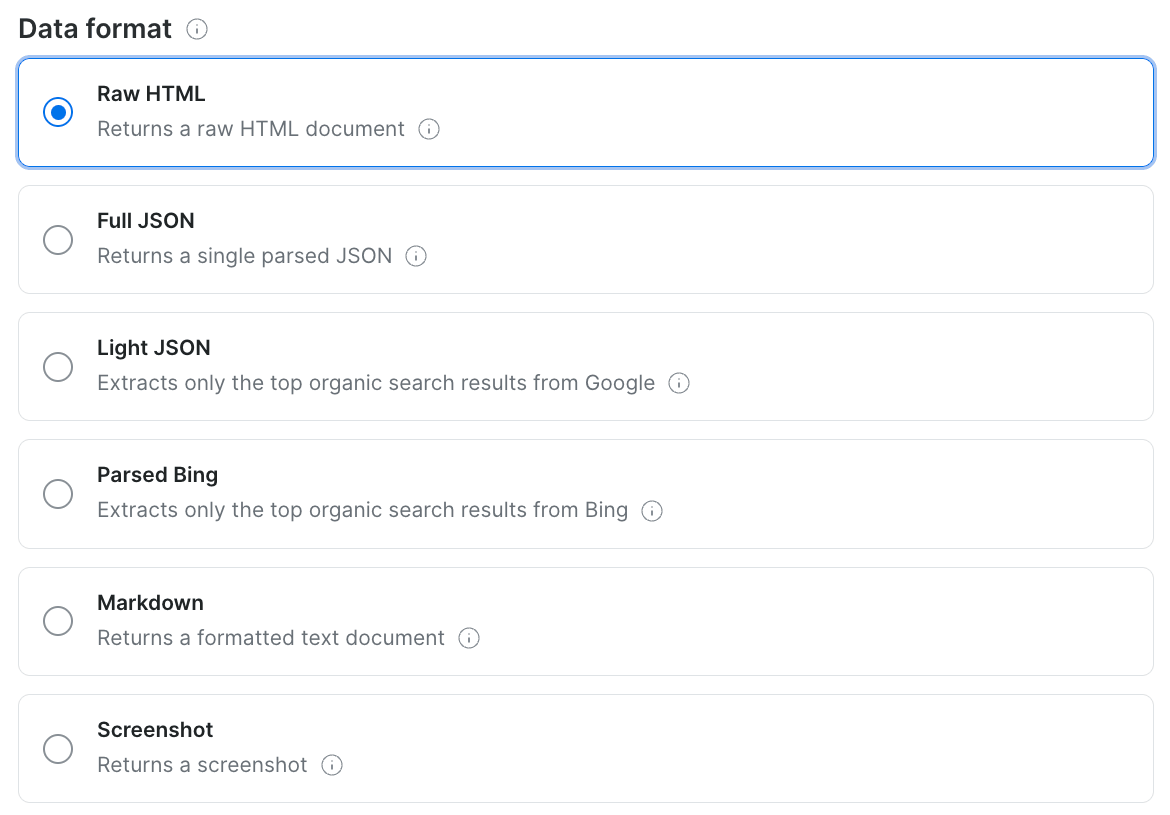Click text 'Returns a screenshot'

point(202,765)
